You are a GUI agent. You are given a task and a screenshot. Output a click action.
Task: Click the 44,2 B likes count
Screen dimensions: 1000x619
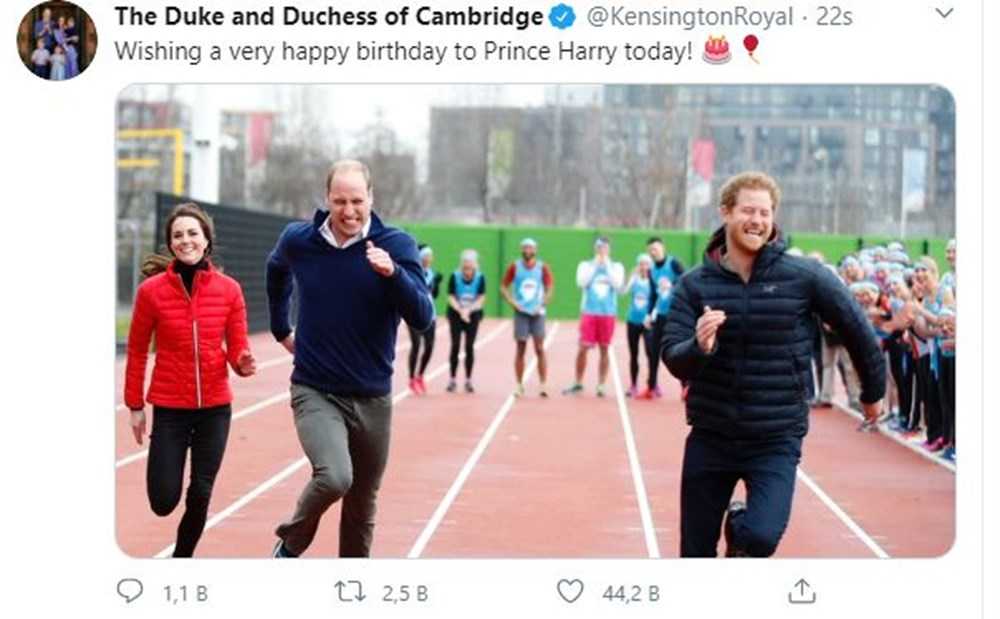click(x=630, y=593)
